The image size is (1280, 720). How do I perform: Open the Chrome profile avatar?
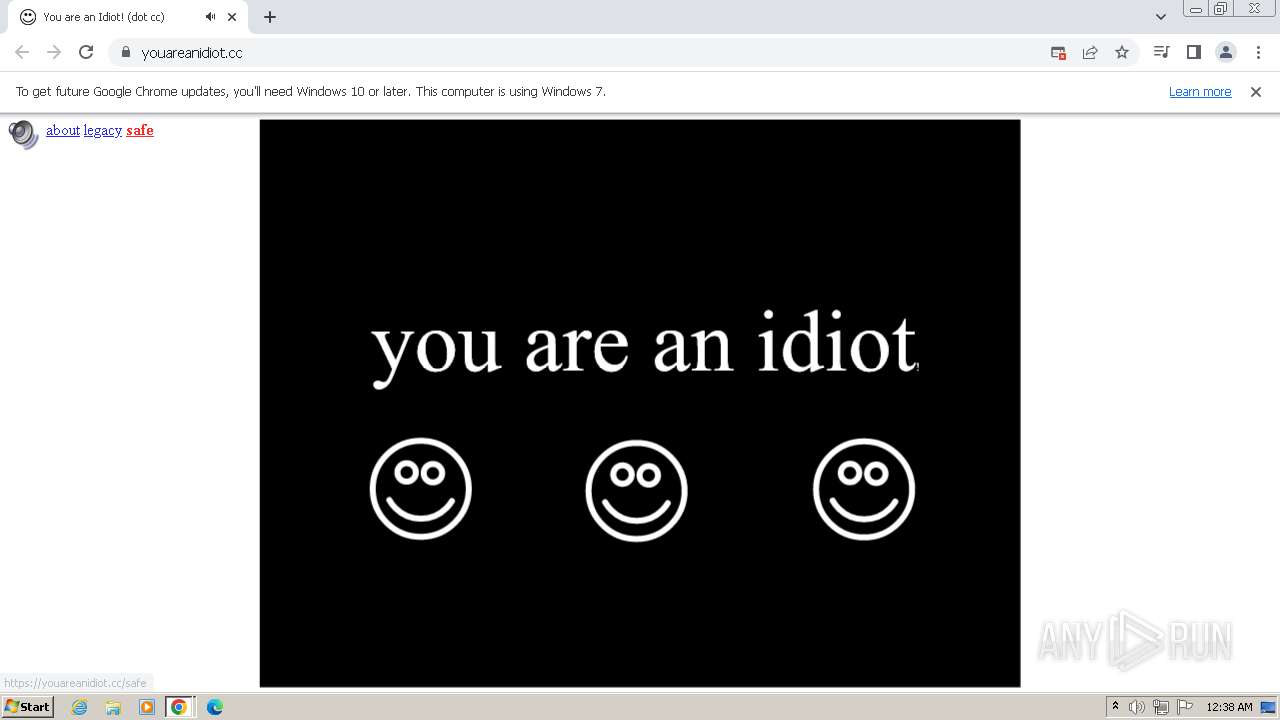[x=1226, y=52]
